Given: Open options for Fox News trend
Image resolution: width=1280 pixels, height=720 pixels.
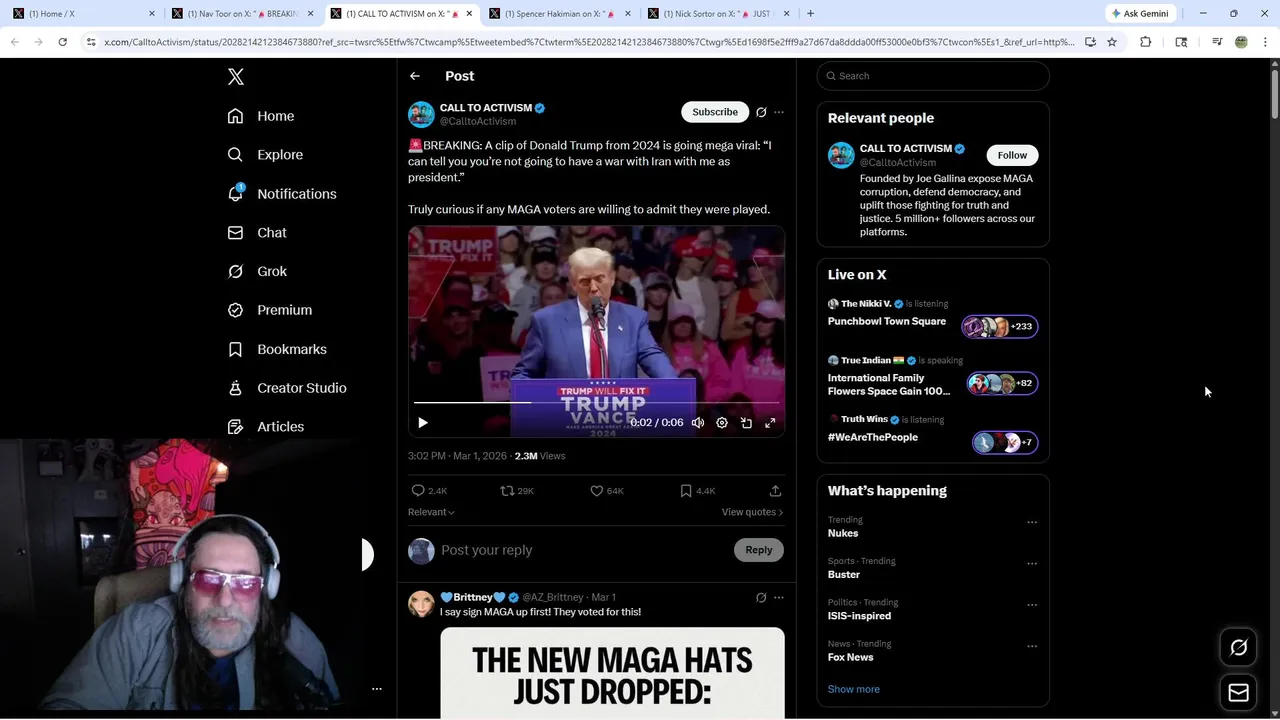Looking at the screenshot, I should click(x=1032, y=646).
